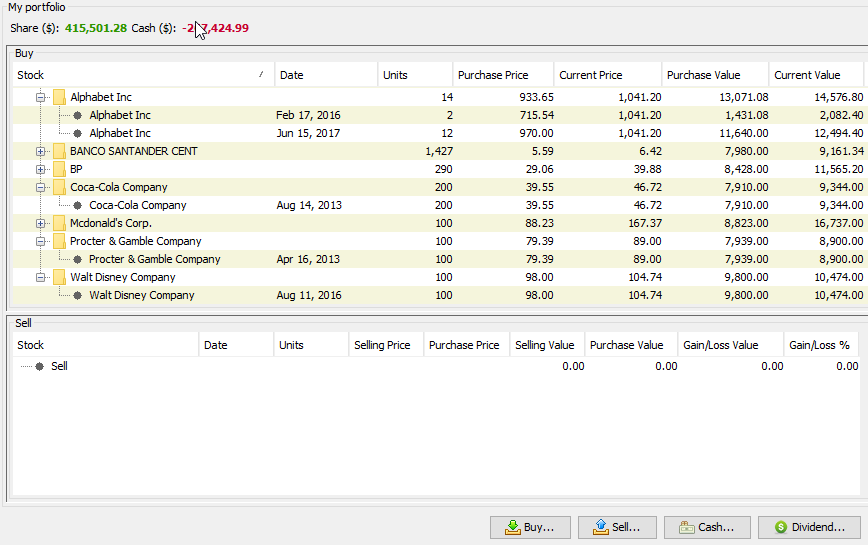Viewport: 868px width, 545px height.
Task: Sort Buy table by Units column
Action: [415, 75]
